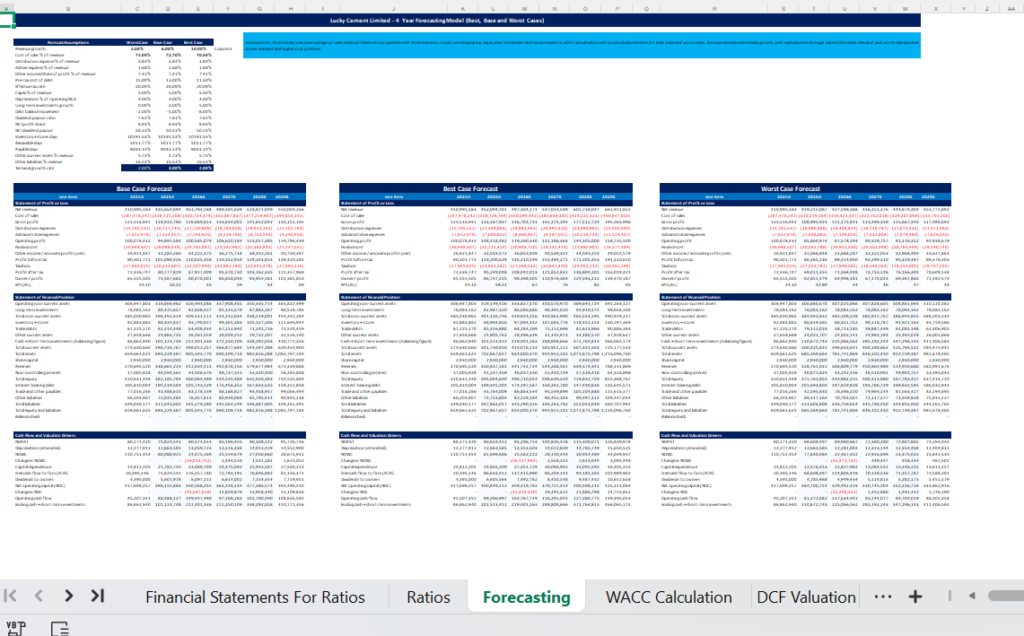Viewport: 1024px width, 636px height.
Task: Switch to the Ratios sheet tab
Action: [428, 597]
